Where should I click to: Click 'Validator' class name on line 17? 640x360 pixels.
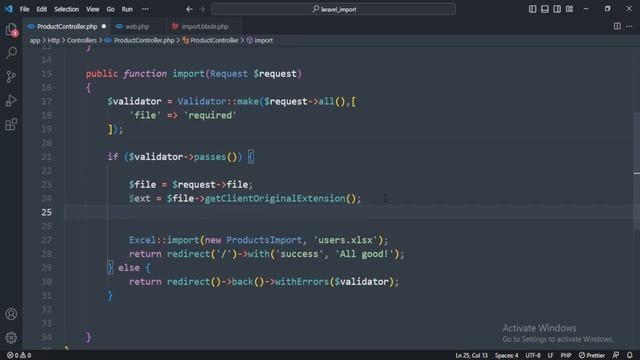(x=202, y=101)
